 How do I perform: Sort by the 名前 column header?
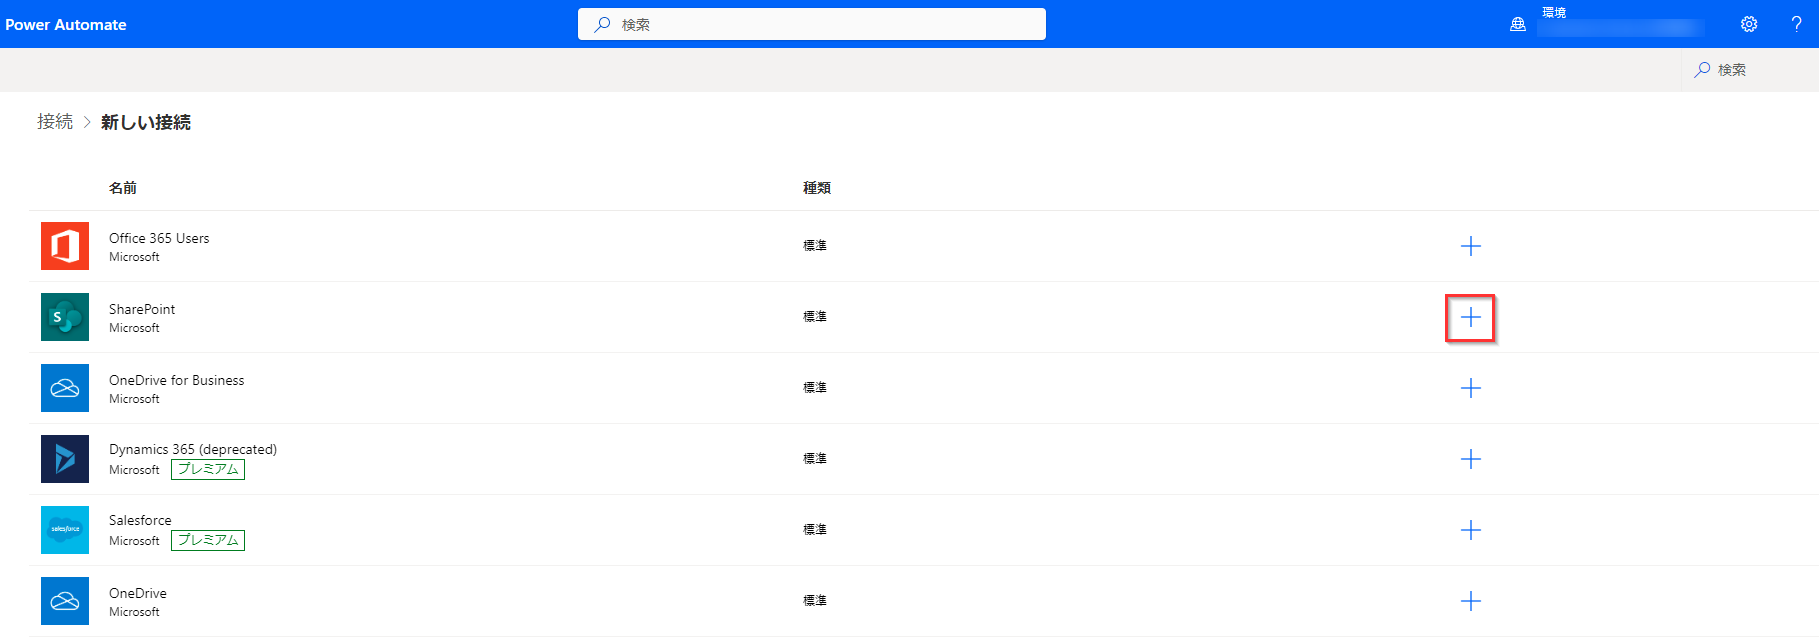123,188
